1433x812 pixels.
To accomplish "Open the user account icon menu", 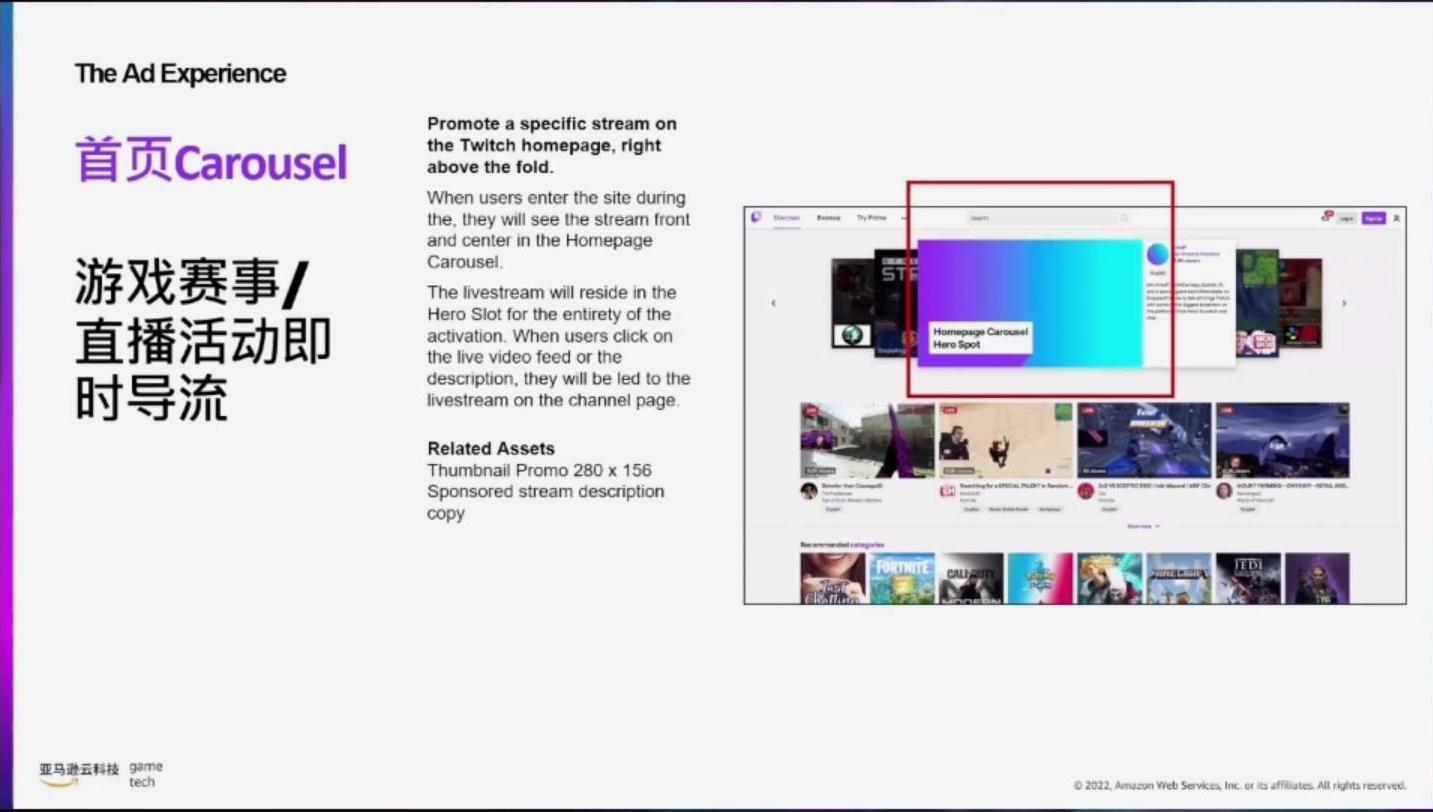I will [1396, 218].
